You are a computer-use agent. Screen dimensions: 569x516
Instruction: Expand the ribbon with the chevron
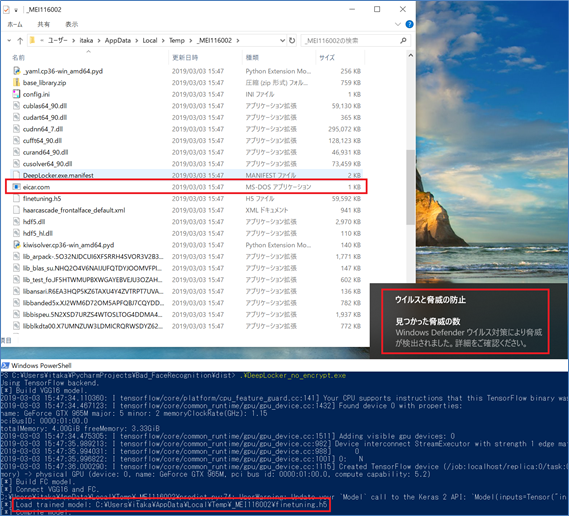[398, 24]
